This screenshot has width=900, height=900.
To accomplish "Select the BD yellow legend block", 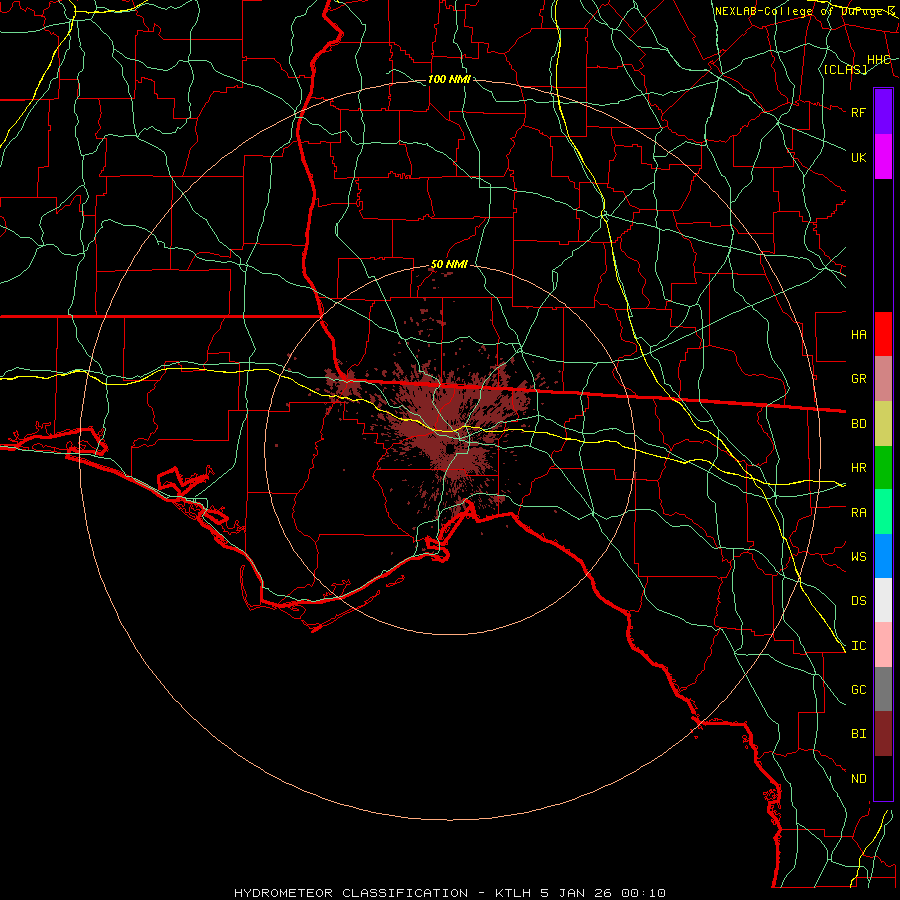I will coord(883,424).
